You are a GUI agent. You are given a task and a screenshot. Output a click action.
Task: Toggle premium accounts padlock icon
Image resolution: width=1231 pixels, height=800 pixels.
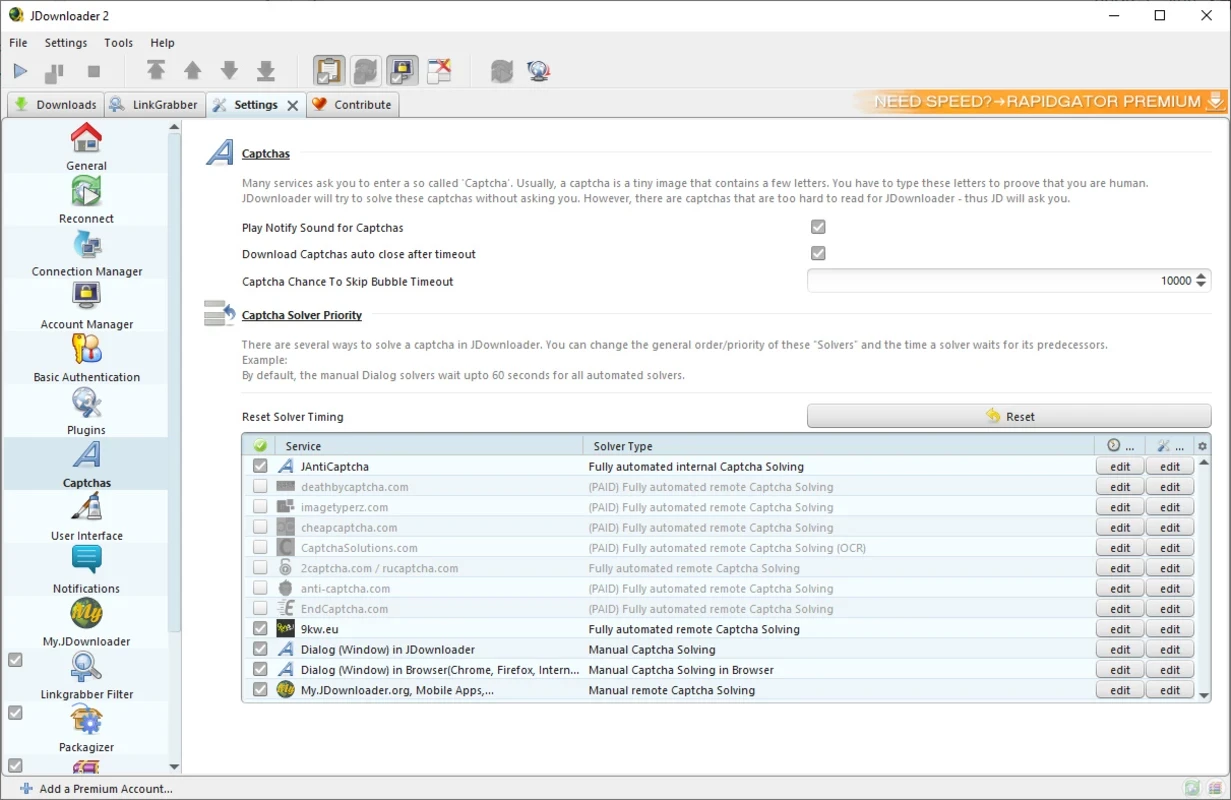pos(403,71)
